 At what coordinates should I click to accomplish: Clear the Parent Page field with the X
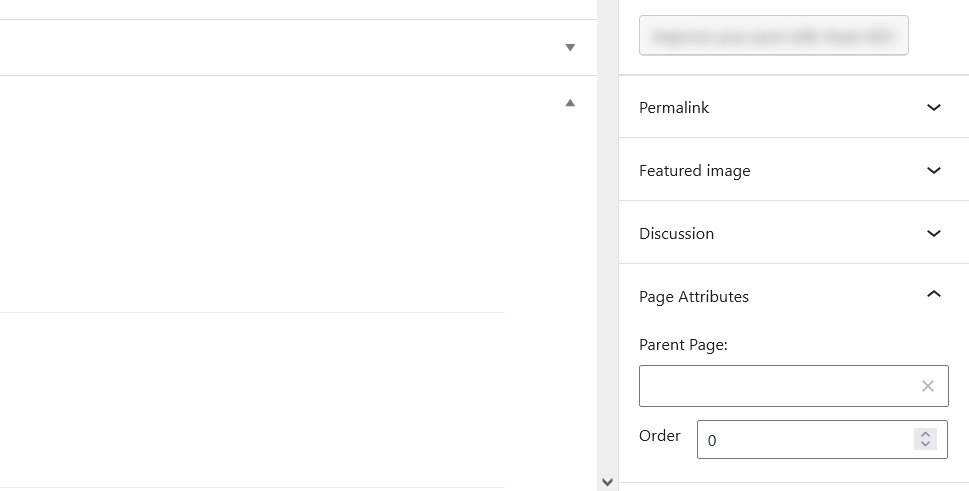pos(927,386)
